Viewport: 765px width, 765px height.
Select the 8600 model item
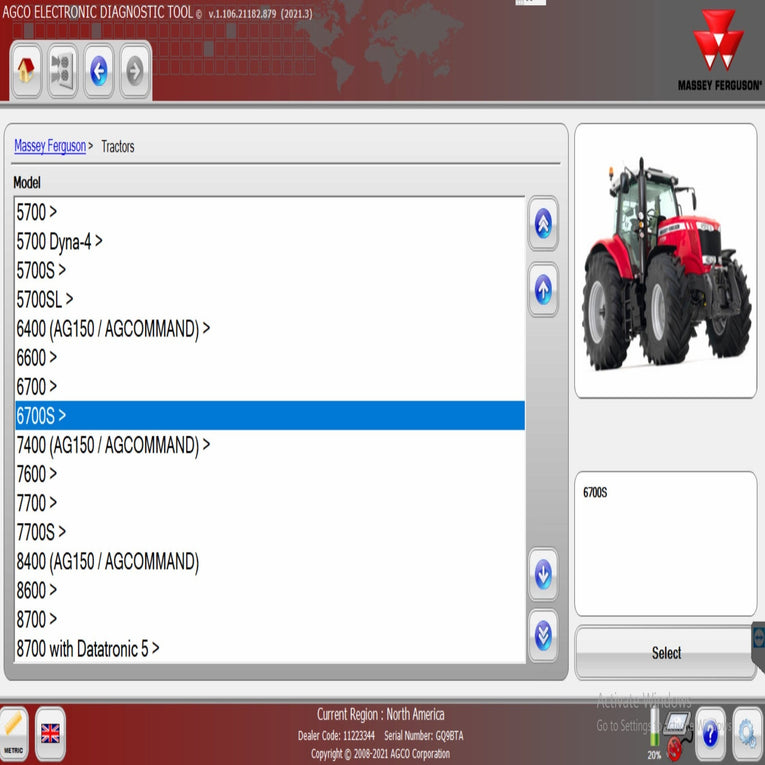coord(37,590)
